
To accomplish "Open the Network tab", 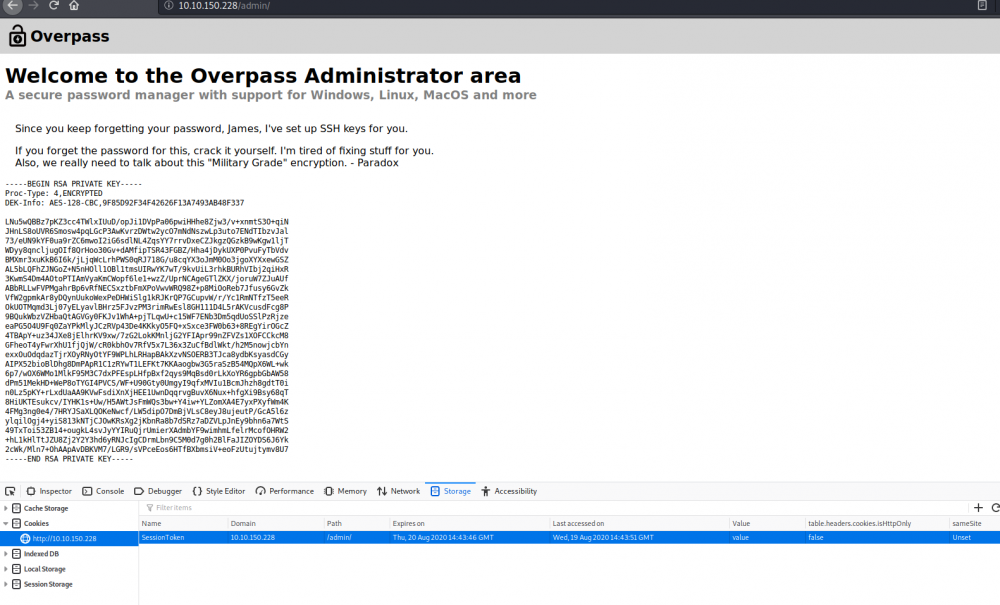I will tap(398, 491).
